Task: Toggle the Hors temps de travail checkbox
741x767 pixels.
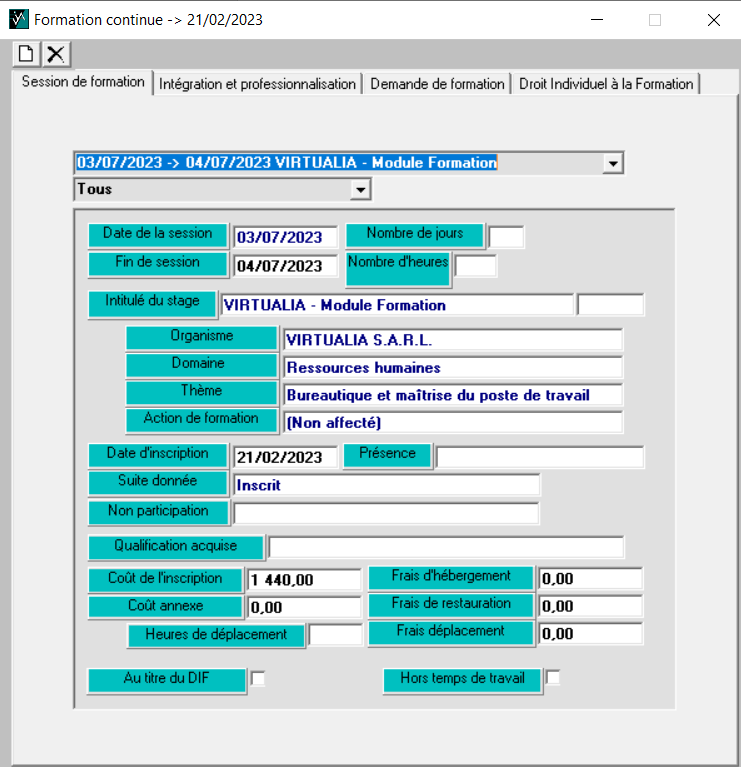Action: coord(552,678)
